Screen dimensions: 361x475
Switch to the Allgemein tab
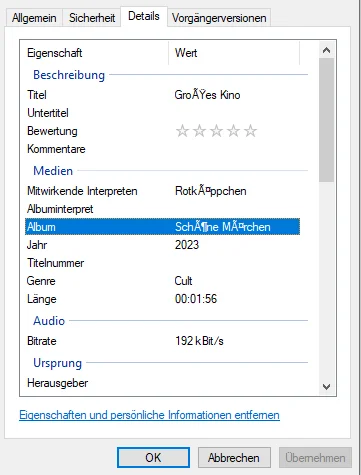pos(34,18)
